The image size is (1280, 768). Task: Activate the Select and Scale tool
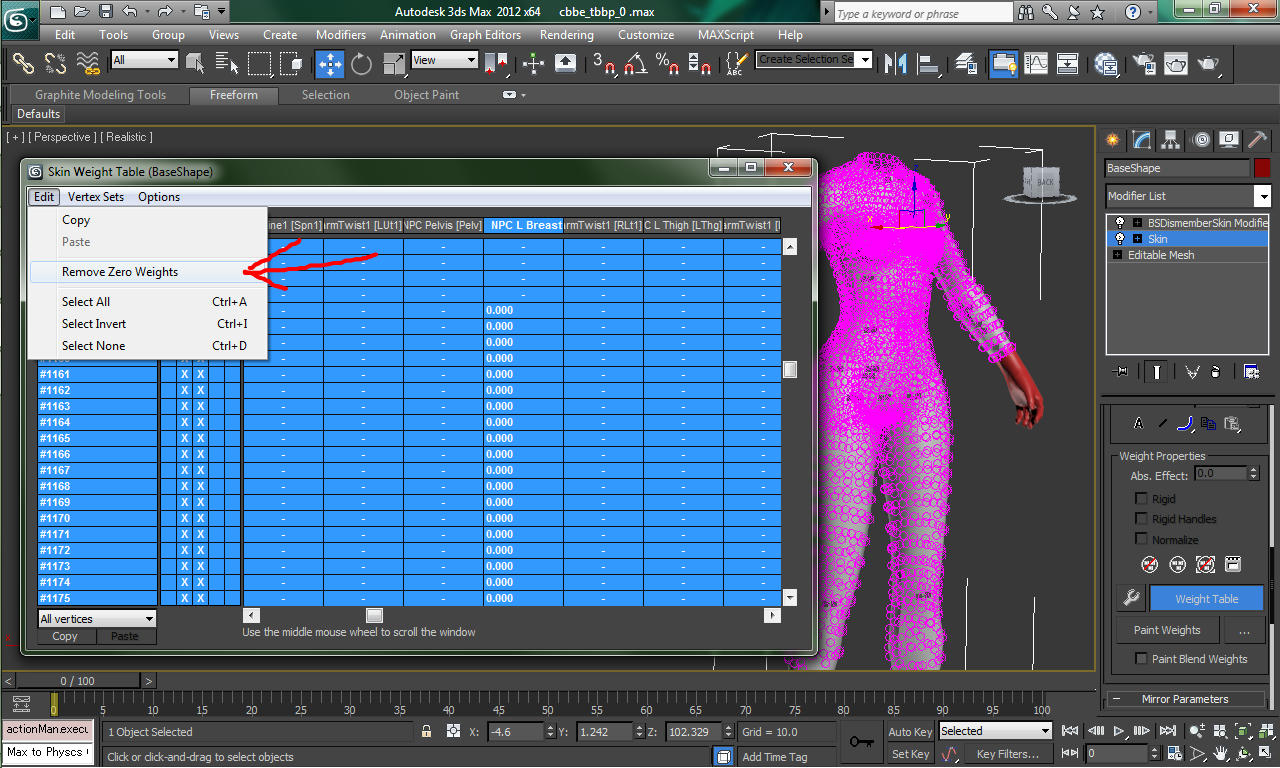394,63
